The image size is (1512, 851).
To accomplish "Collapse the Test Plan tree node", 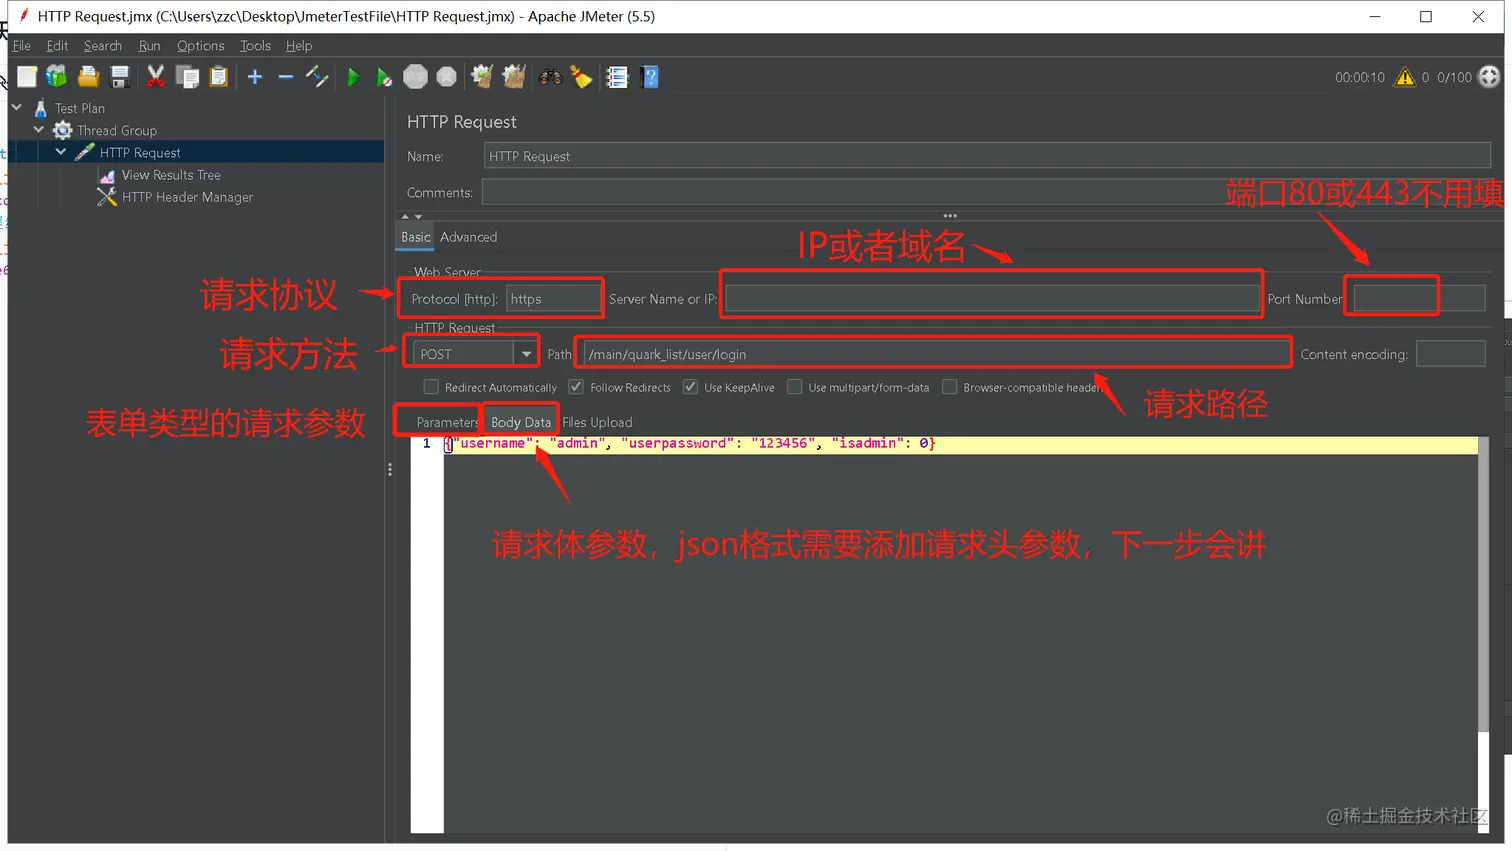I will 17,107.
